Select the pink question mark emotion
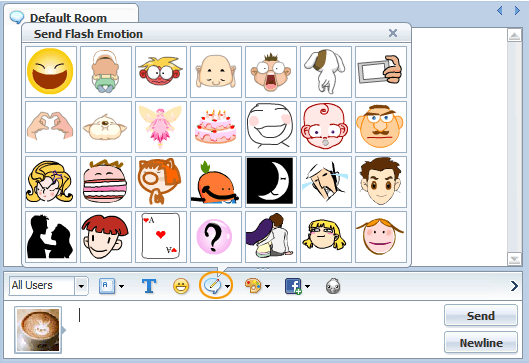The width and height of the screenshot is (529, 363). (x=216, y=237)
